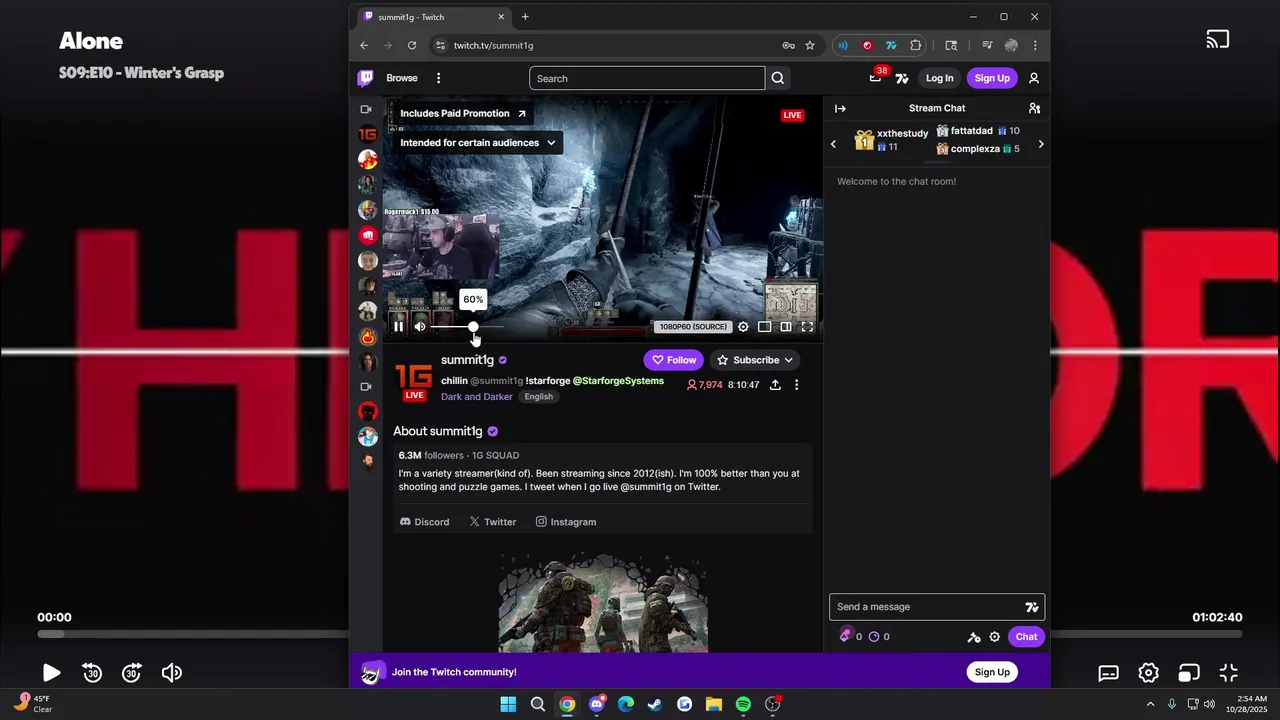The height and width of the screenshot is (720, 1280).
Task: Open the Includes Paid Promotion link
Action: (x=462, y=113)
